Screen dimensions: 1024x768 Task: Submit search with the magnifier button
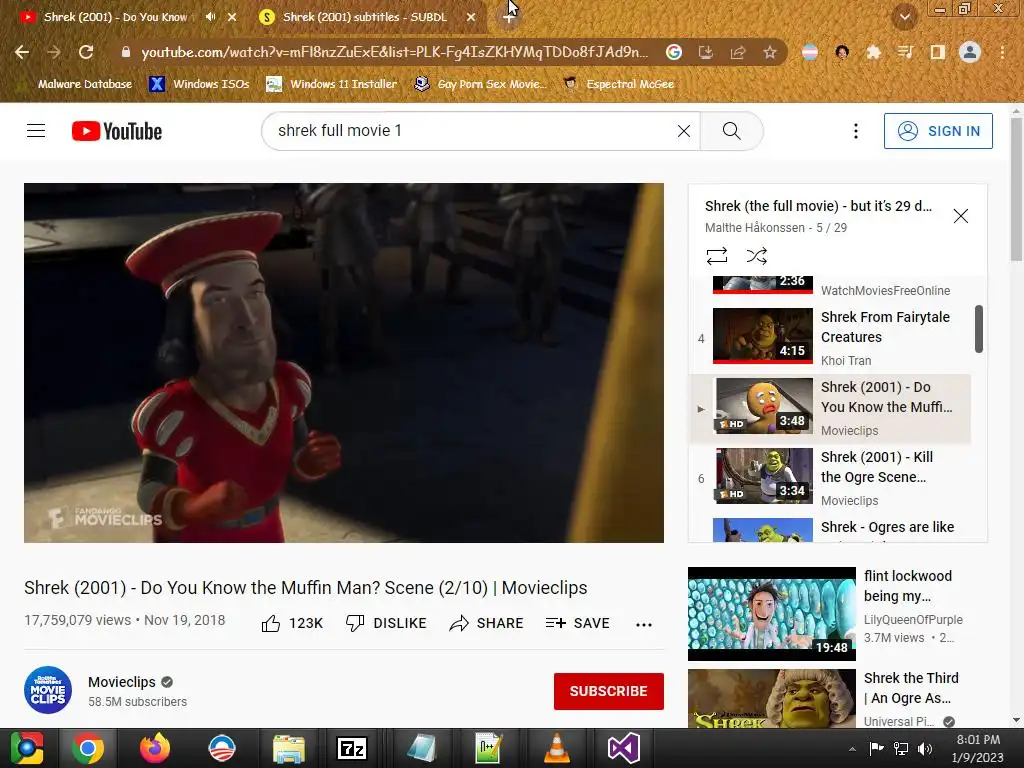[731, 131]
